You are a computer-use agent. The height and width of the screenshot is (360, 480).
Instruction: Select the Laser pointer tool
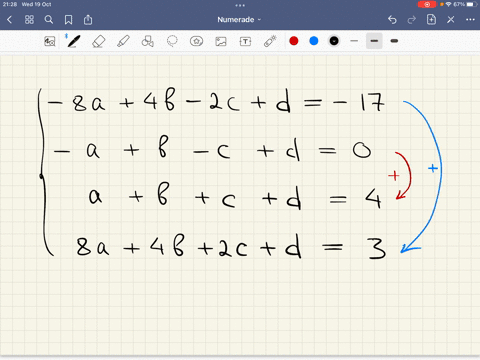(x=270, y=41)
